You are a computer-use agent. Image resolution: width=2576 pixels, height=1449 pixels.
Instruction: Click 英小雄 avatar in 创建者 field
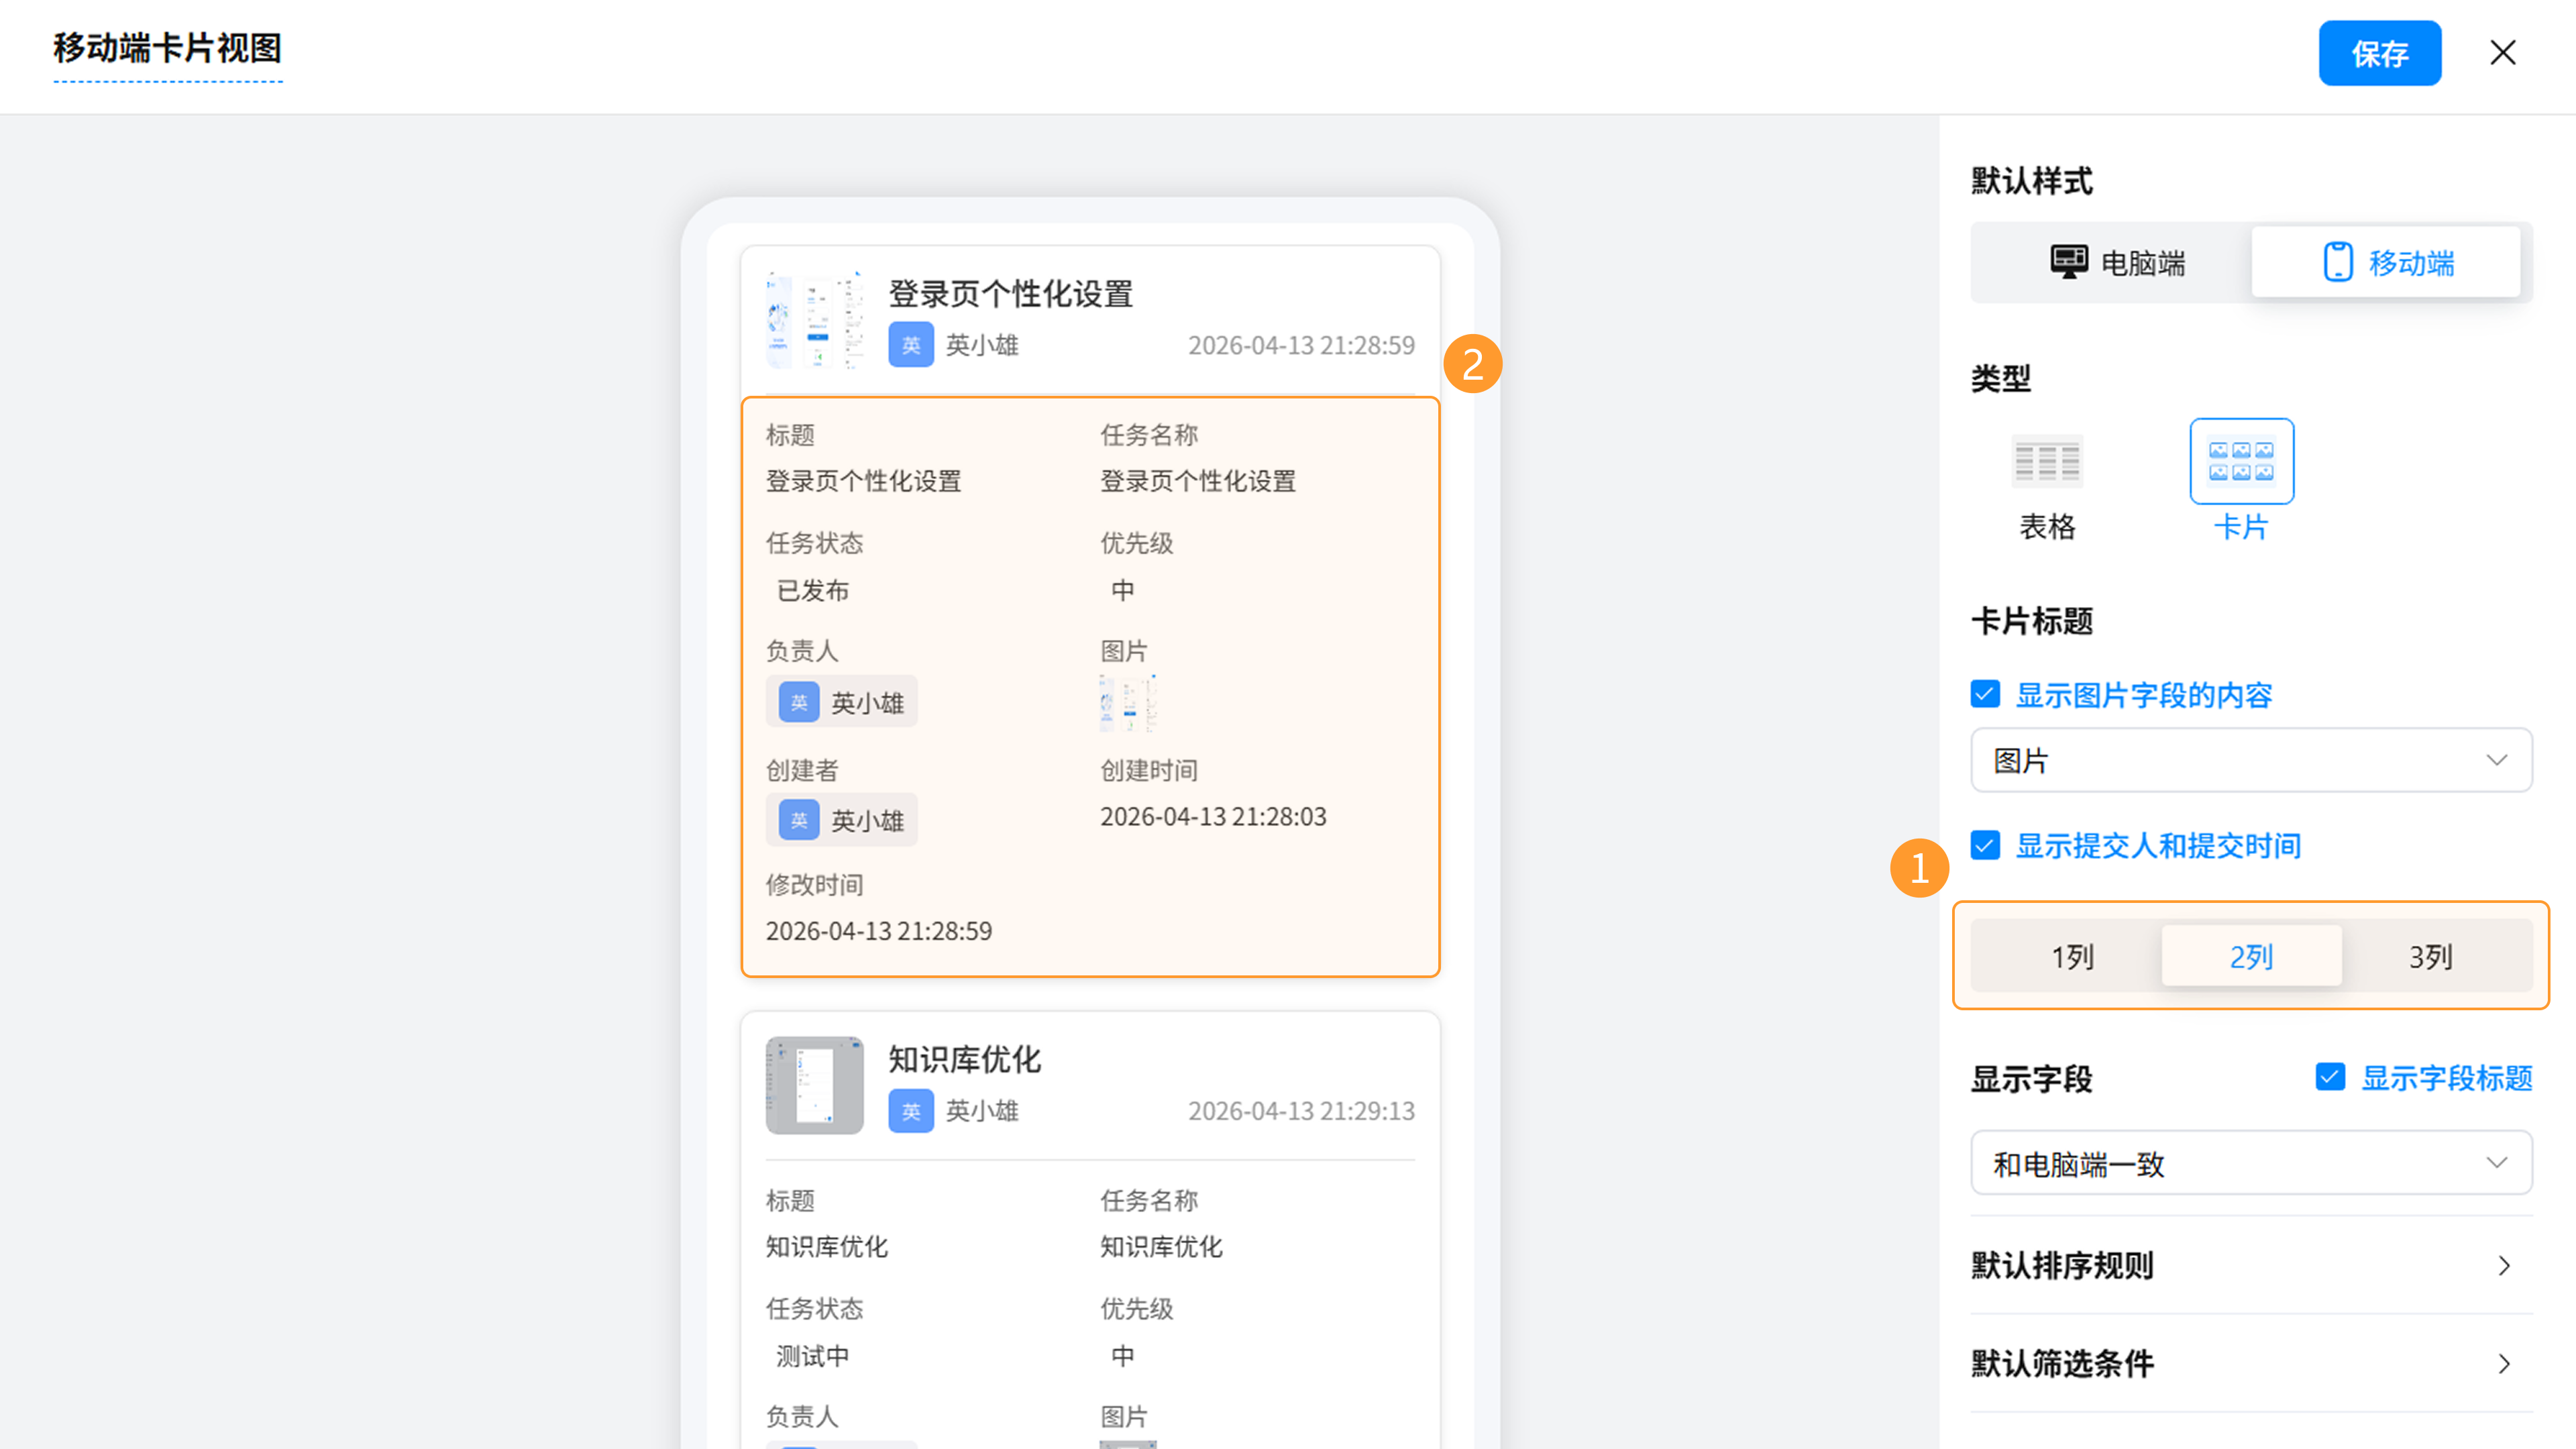(799, 820)
